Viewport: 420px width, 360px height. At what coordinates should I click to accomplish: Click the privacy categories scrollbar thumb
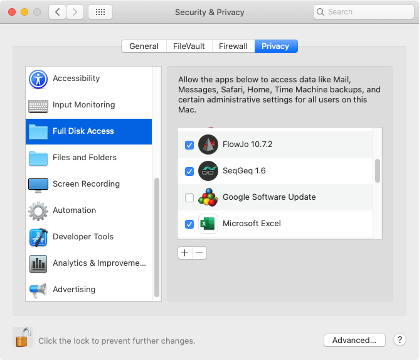click(156, 237)
